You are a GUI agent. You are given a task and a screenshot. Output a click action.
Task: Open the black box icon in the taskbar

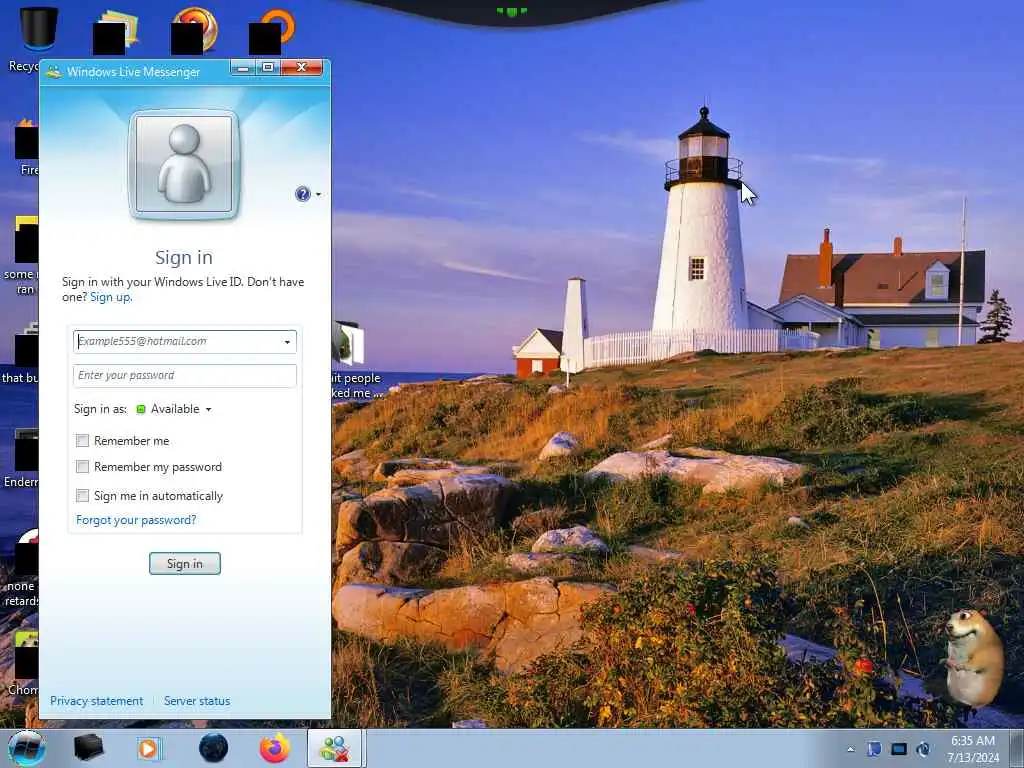pos(88,748)
